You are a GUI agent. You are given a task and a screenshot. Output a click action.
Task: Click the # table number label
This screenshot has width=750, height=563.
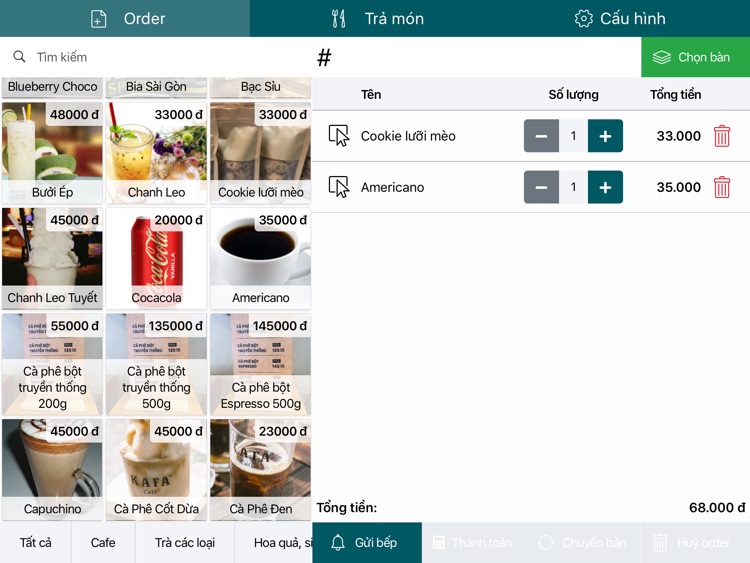click(x=324, y=57)
